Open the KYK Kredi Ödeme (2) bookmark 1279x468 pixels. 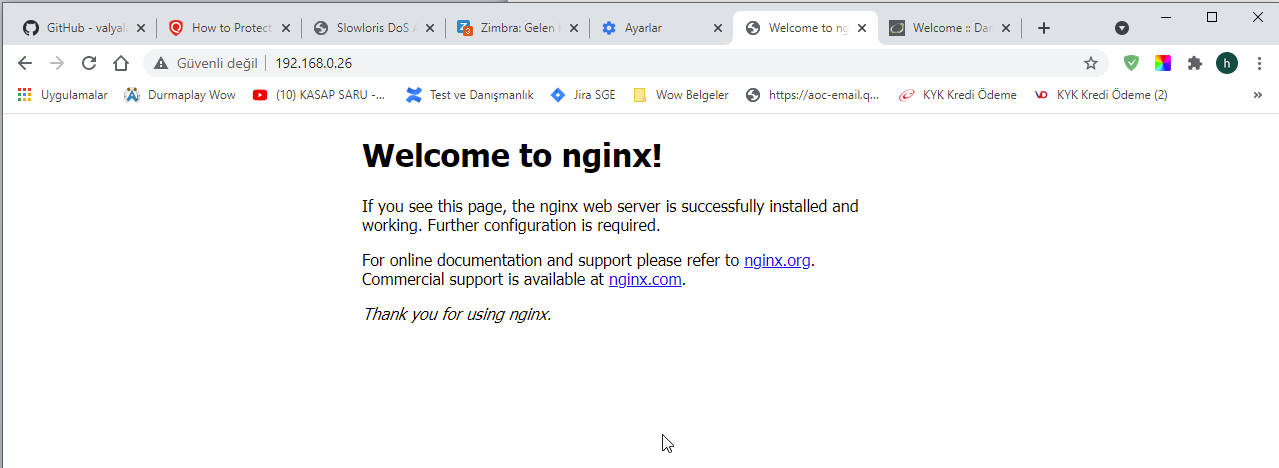(x=1100, y=95)
